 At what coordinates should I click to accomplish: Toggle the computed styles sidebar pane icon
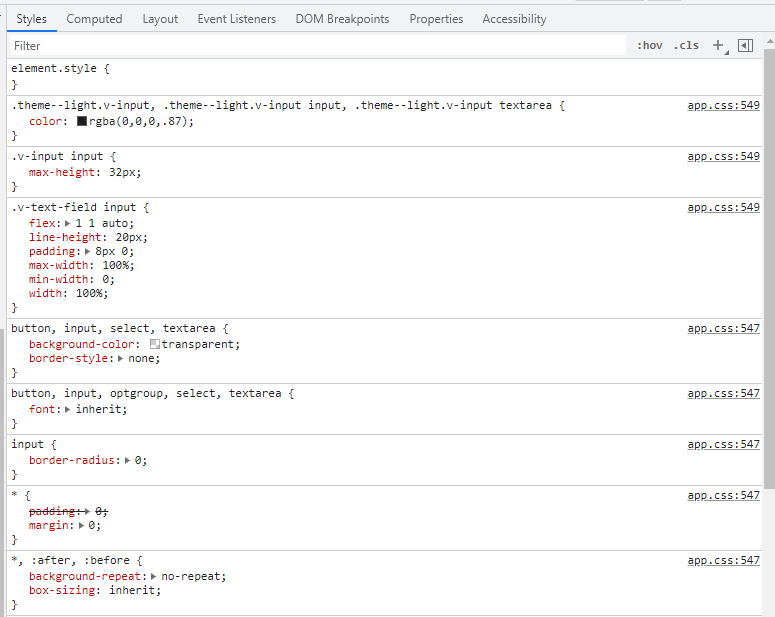(x=745, y=45)
